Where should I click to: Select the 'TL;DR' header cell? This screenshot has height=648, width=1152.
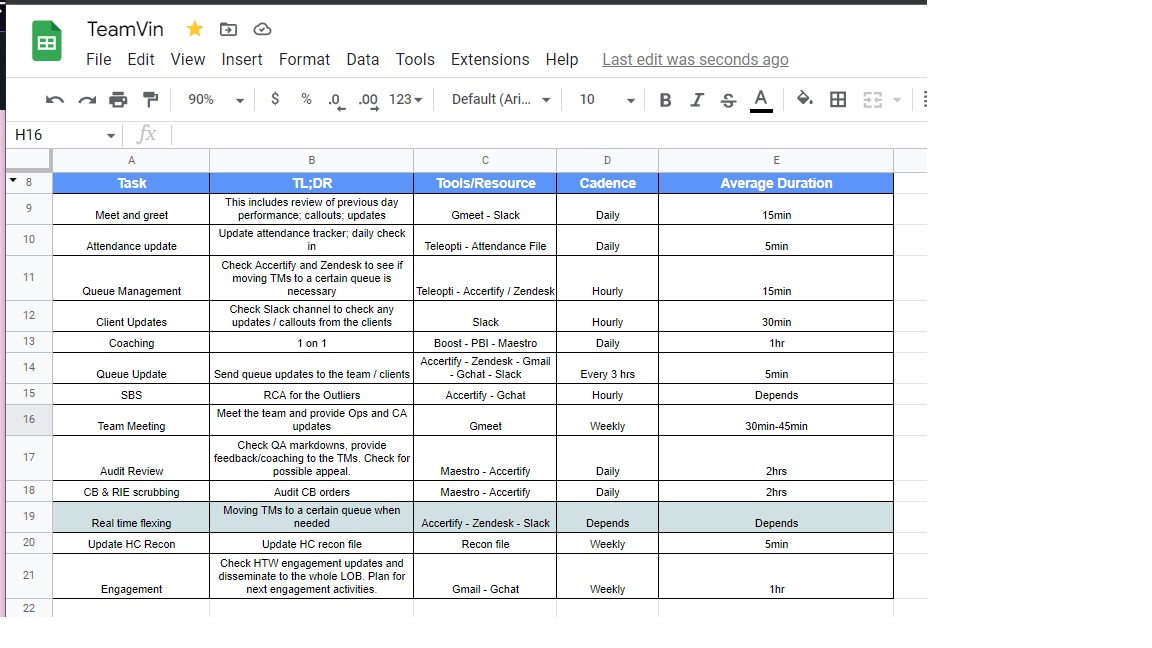[312, 183]
